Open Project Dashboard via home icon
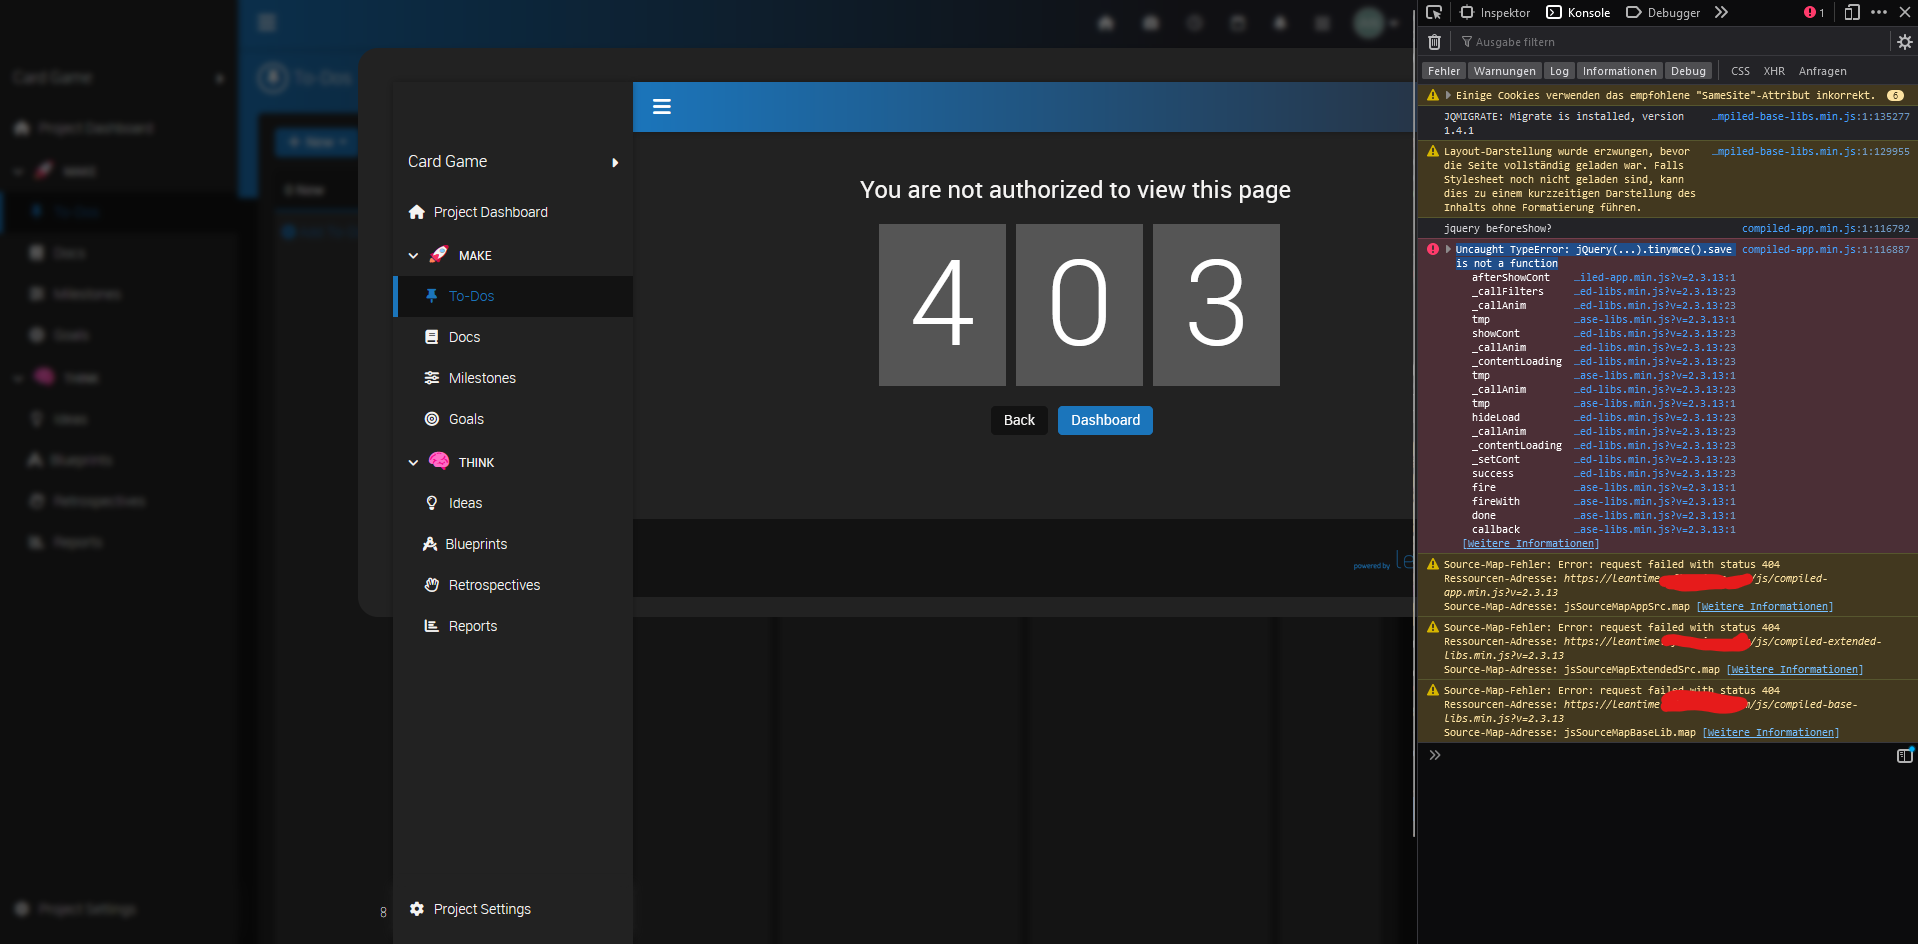 (416, 212)
